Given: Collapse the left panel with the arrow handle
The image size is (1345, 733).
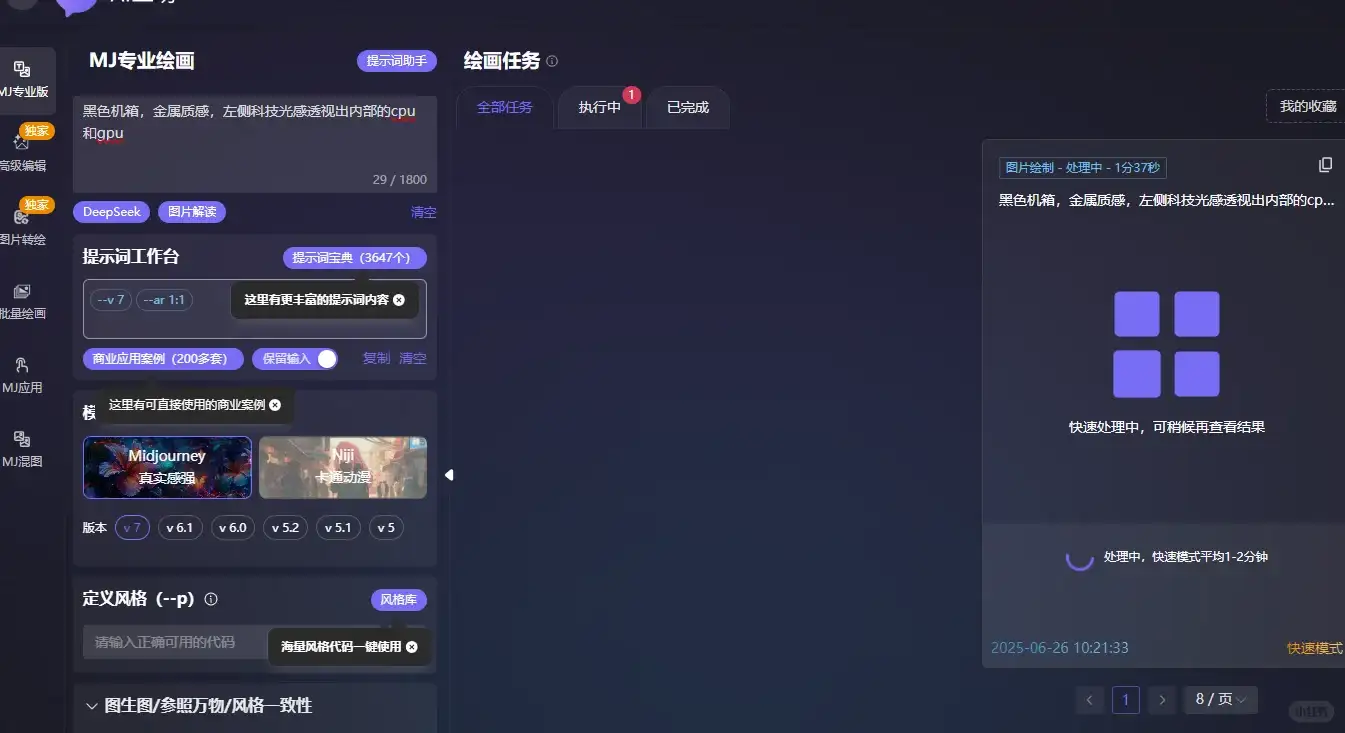Looking at the screenshot, I should coord(449,474).
